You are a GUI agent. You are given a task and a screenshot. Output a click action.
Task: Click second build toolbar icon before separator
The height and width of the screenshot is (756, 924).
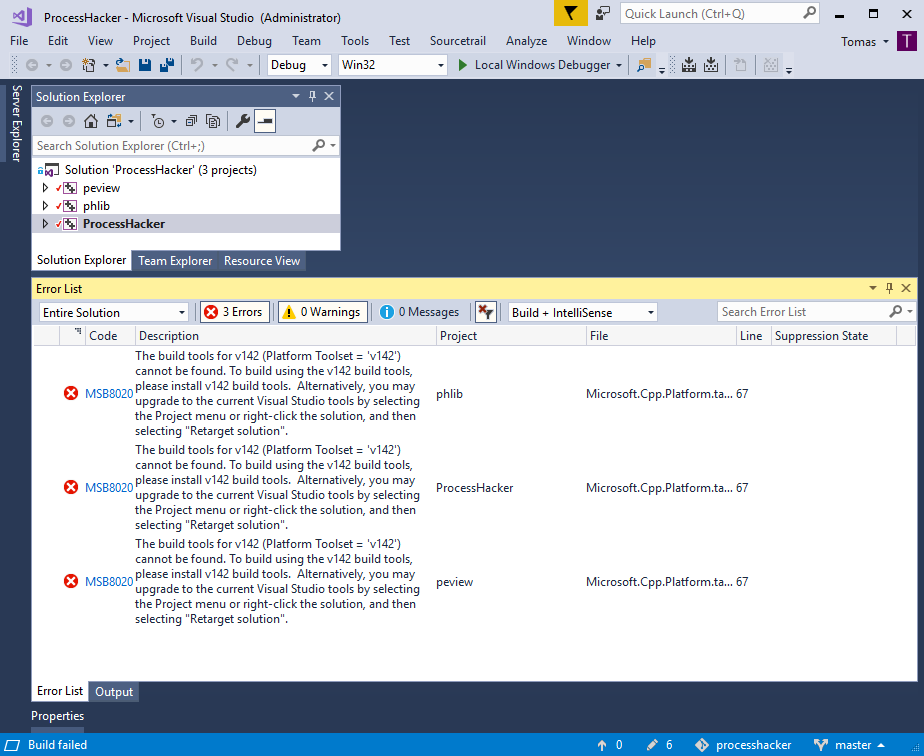point(711,65)
